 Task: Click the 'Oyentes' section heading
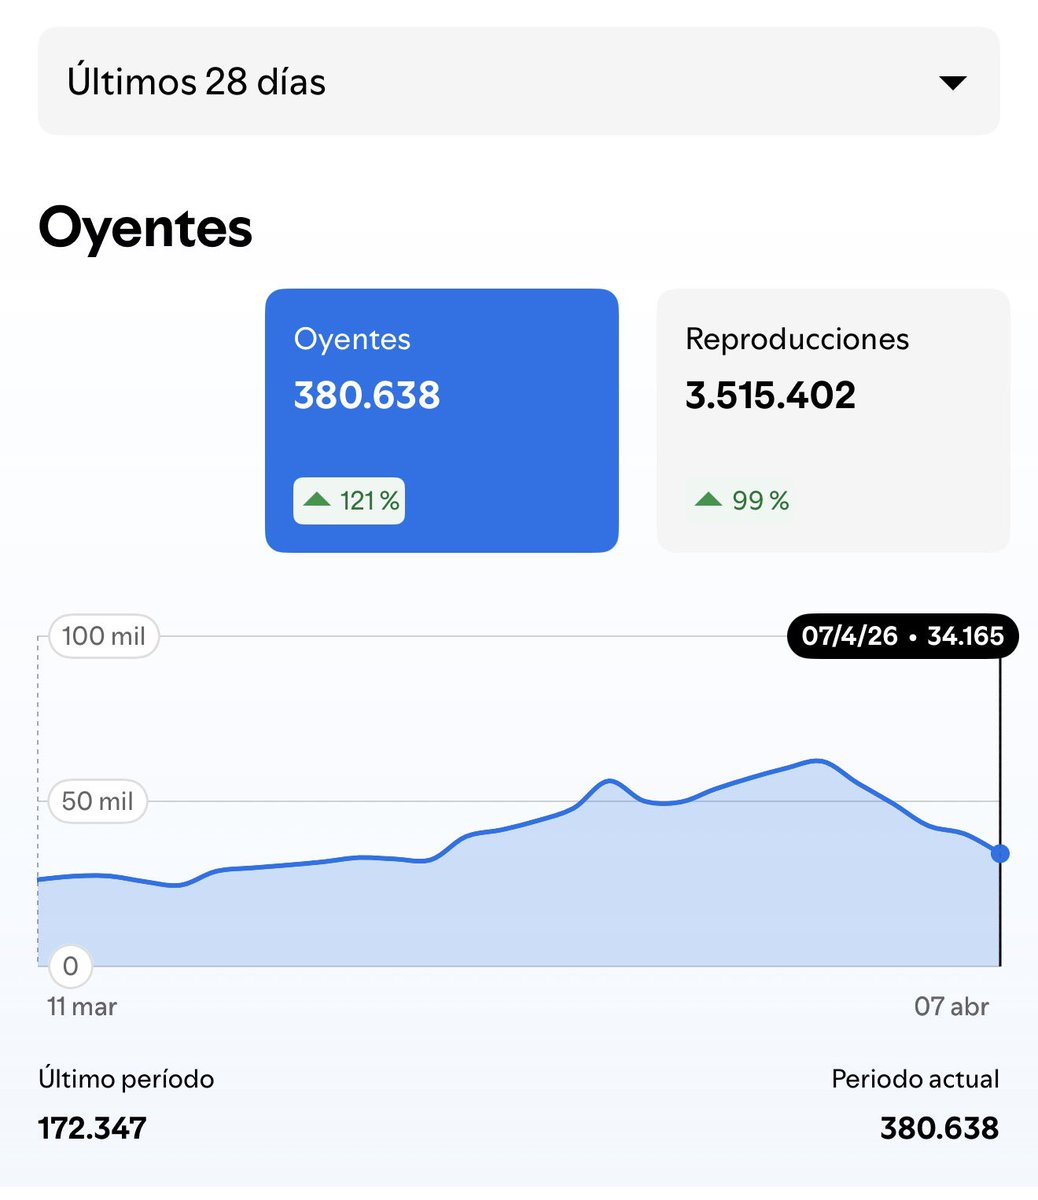click(x=145, y=229)
